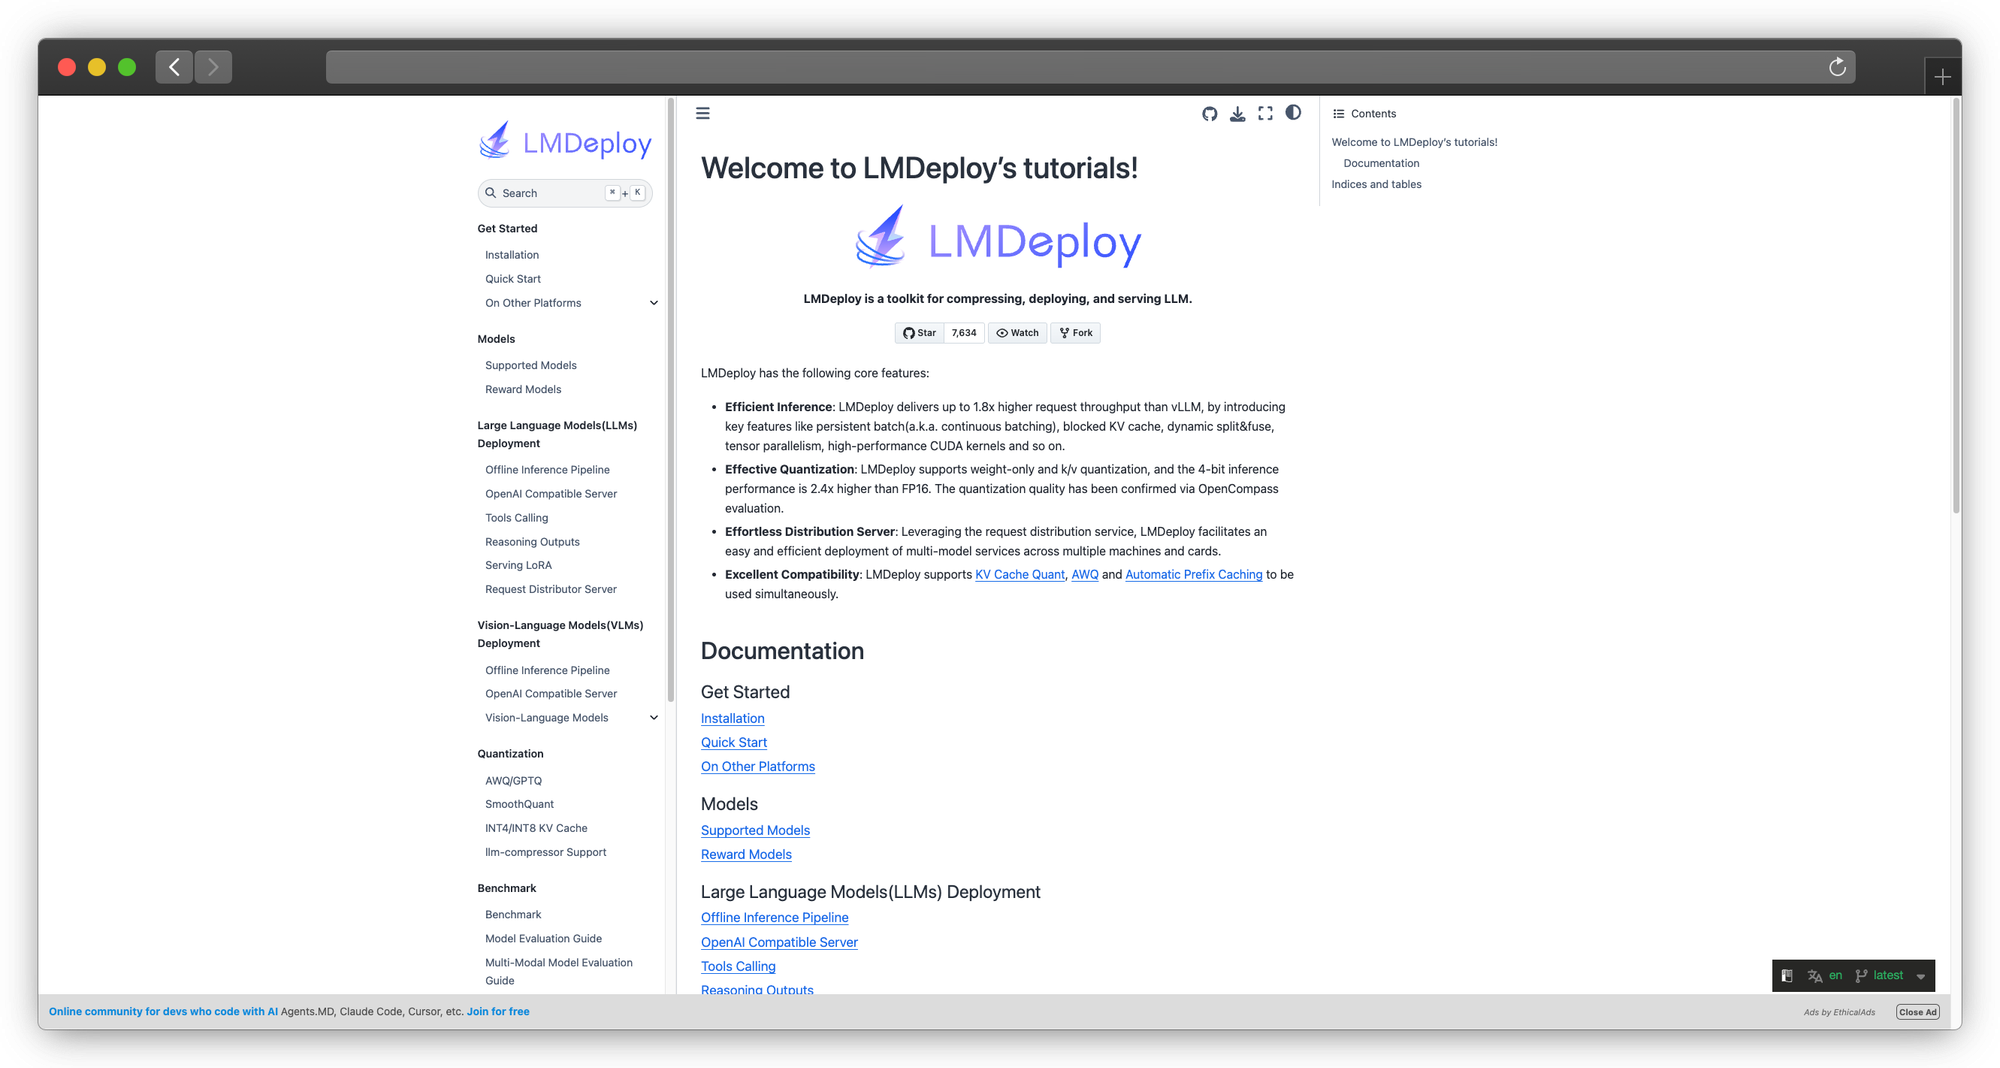This screenshot has height=1068, width=2000.
Task: Open Supported Models in the sidebar
Action: (531, 365)
